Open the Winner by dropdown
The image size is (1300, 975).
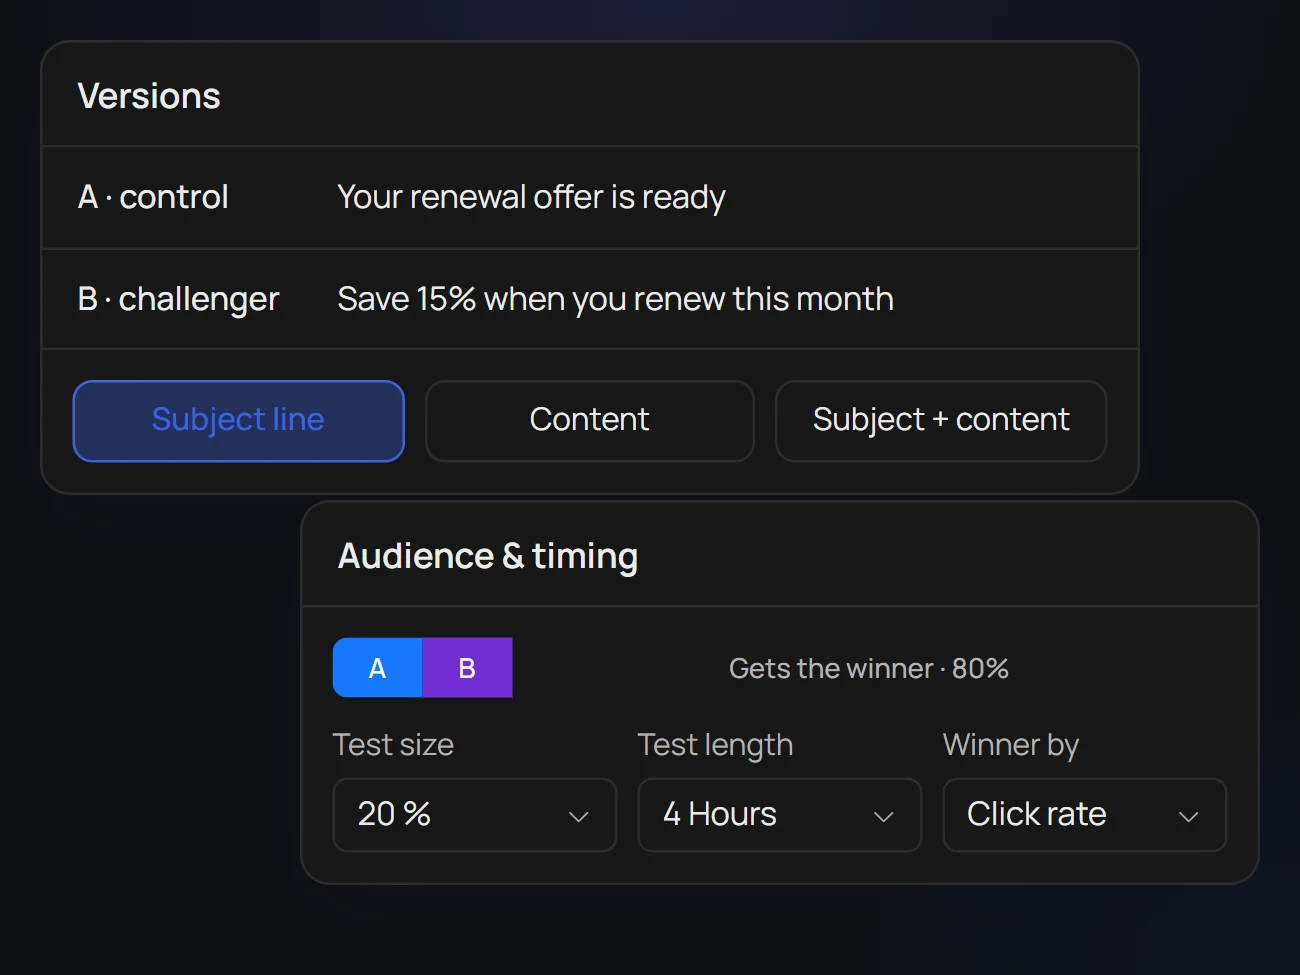1084,815
